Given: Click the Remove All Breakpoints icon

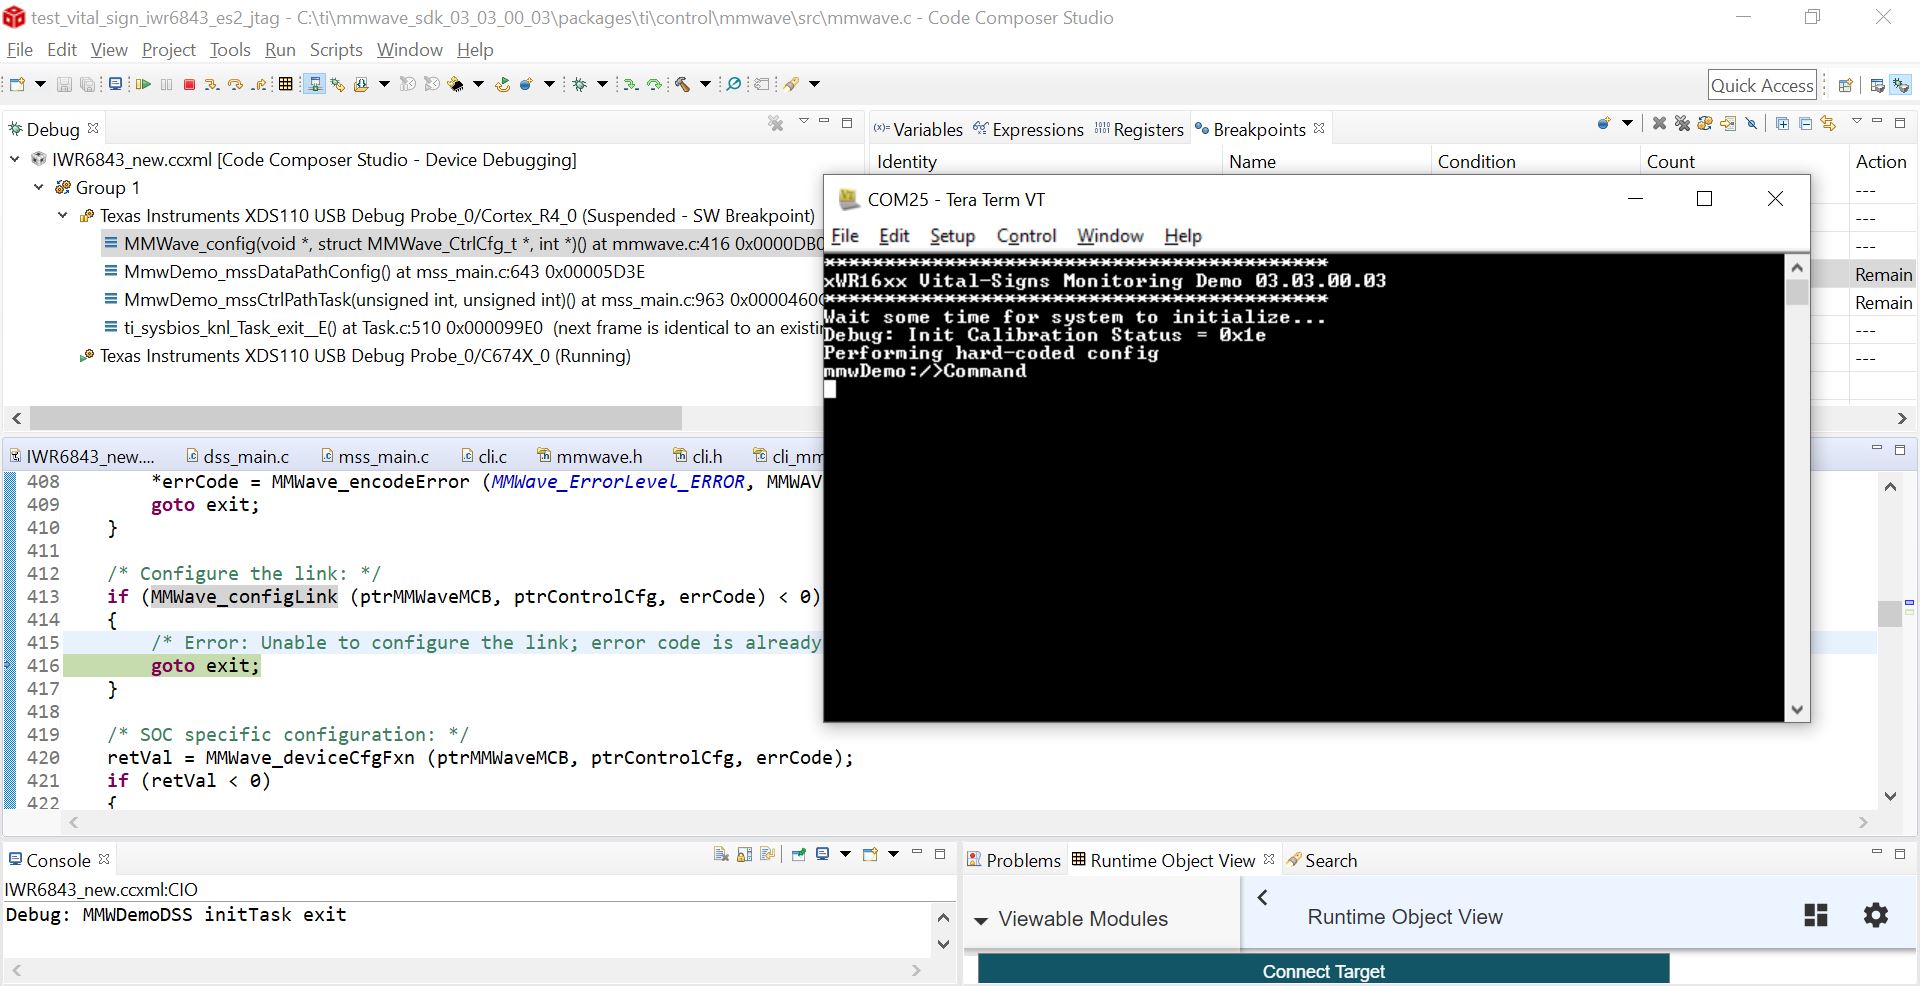Looking at the screenshot, I should (x=1682, y=123).
